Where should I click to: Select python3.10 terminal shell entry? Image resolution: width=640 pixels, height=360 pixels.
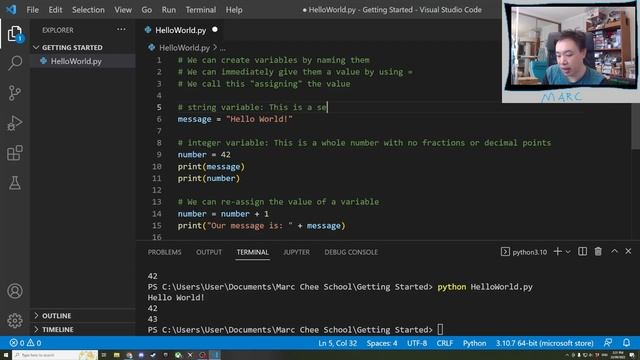click(524, 252)
